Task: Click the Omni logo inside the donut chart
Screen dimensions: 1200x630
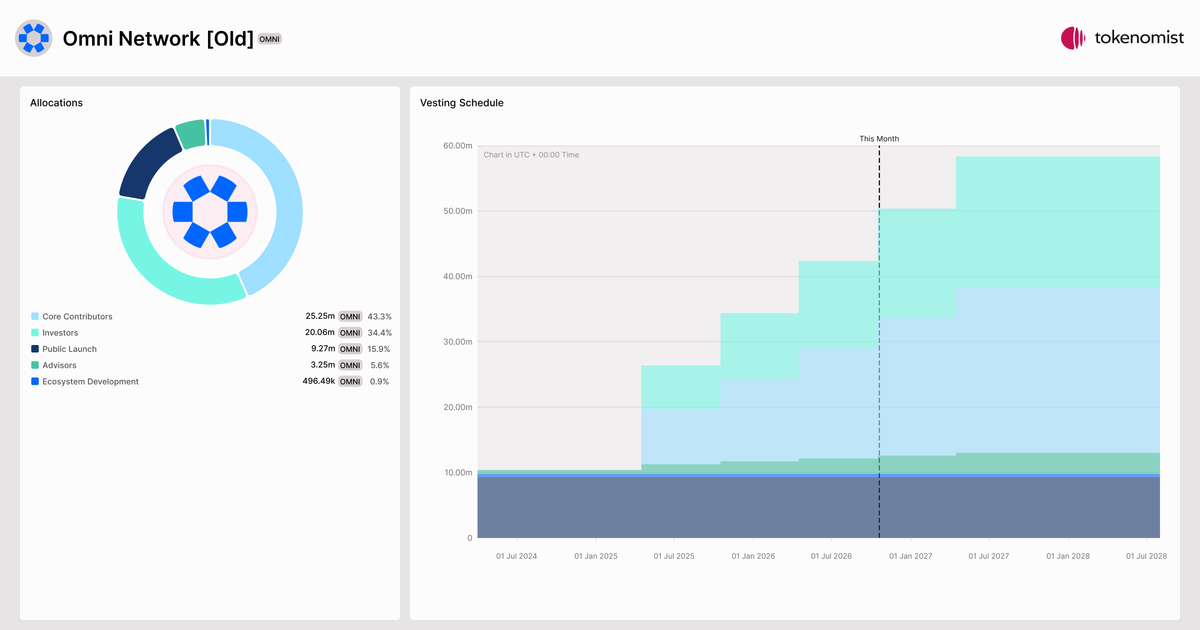Action: 210,212
